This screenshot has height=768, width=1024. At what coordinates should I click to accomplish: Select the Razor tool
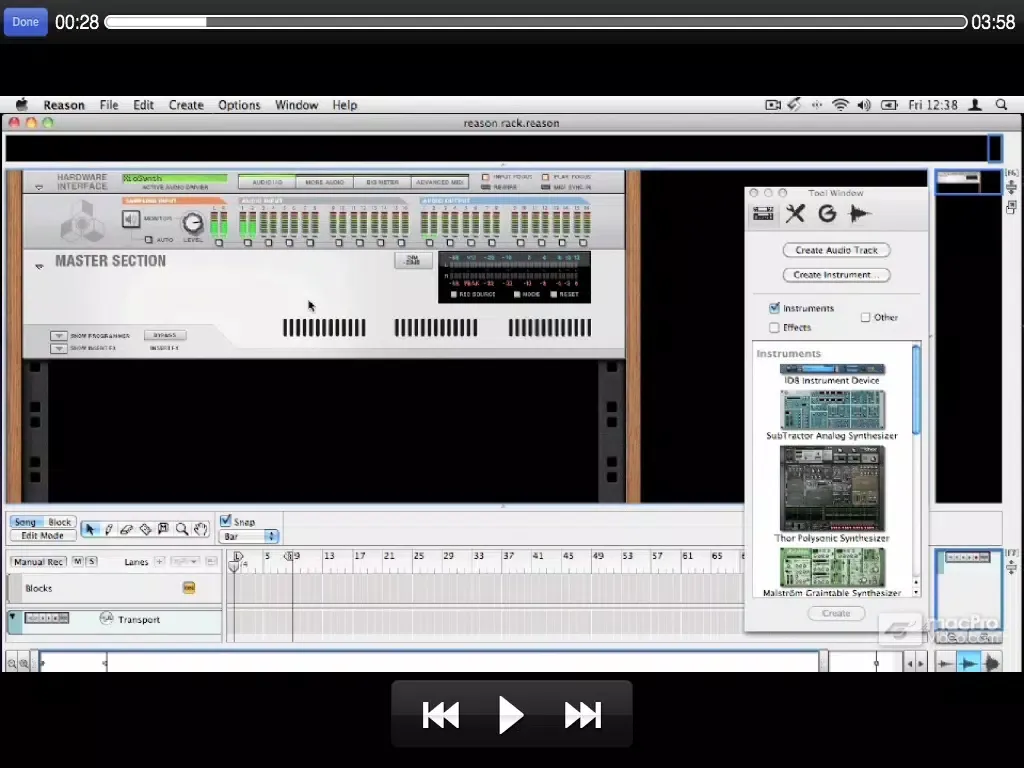(145, 529)
